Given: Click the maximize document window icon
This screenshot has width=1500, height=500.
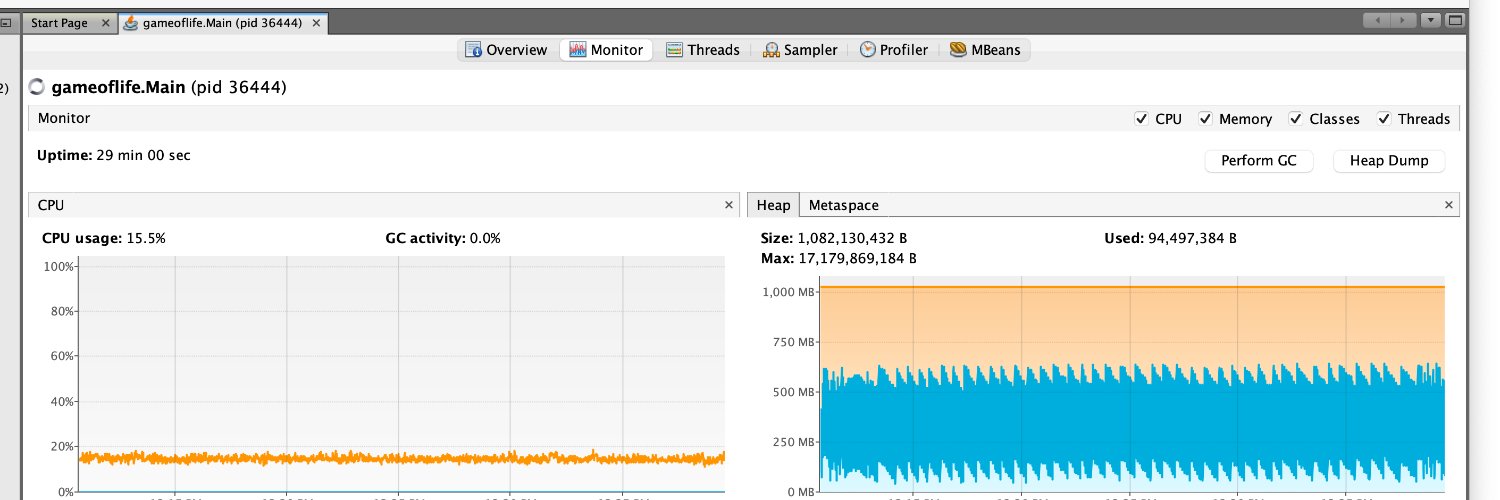Looking at the screenshot, I should (1453, 20).
